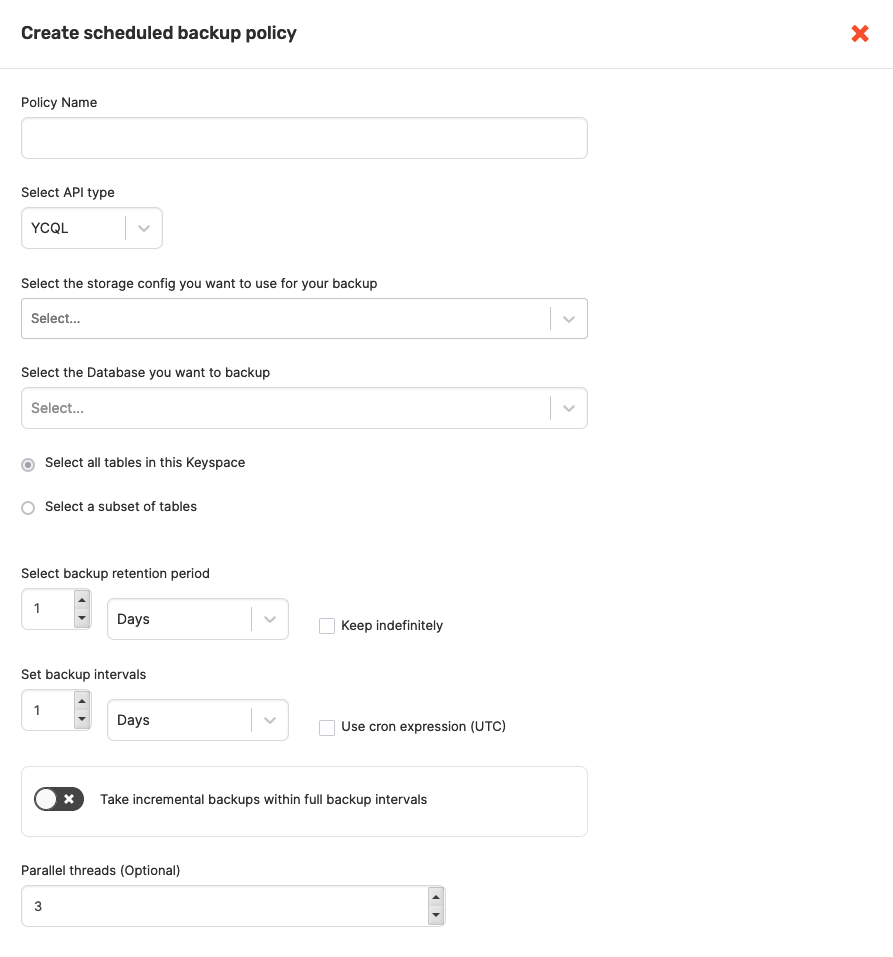Click the Parallel threads number input
This screenshot has height=957, width=893.
[x=220, y=906]
